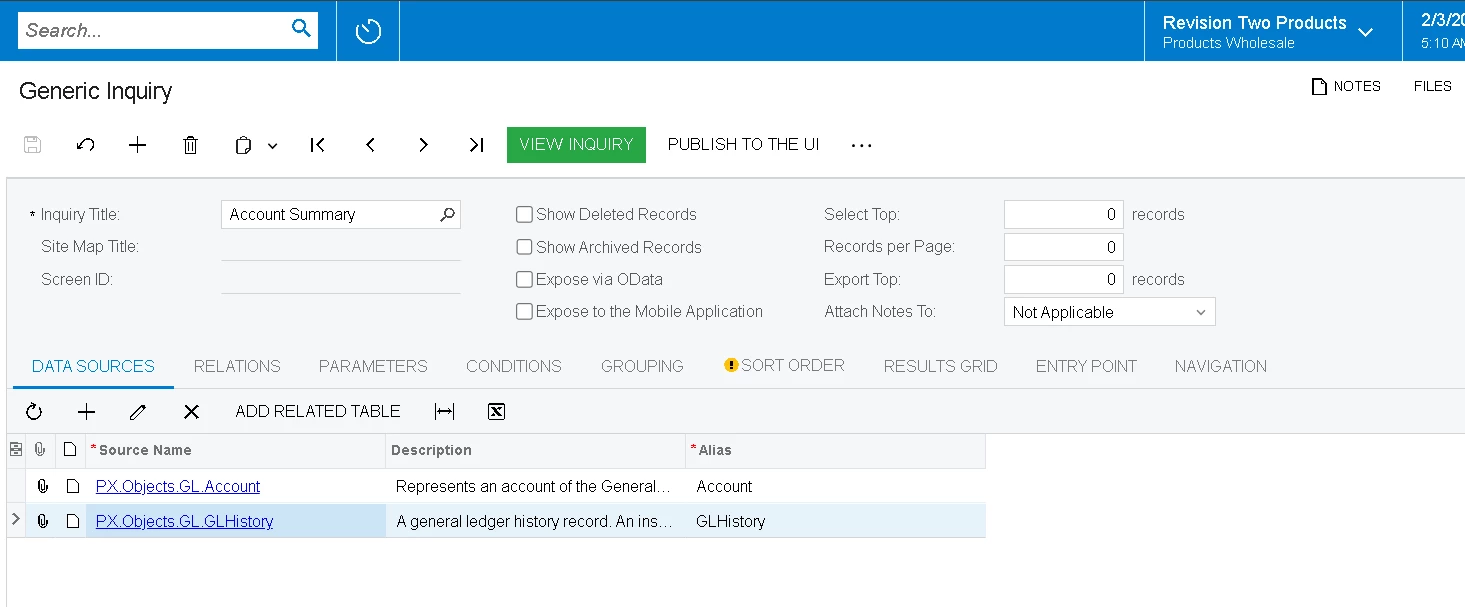
Task: Open the Notes panel
Action: click(1346, 87)
